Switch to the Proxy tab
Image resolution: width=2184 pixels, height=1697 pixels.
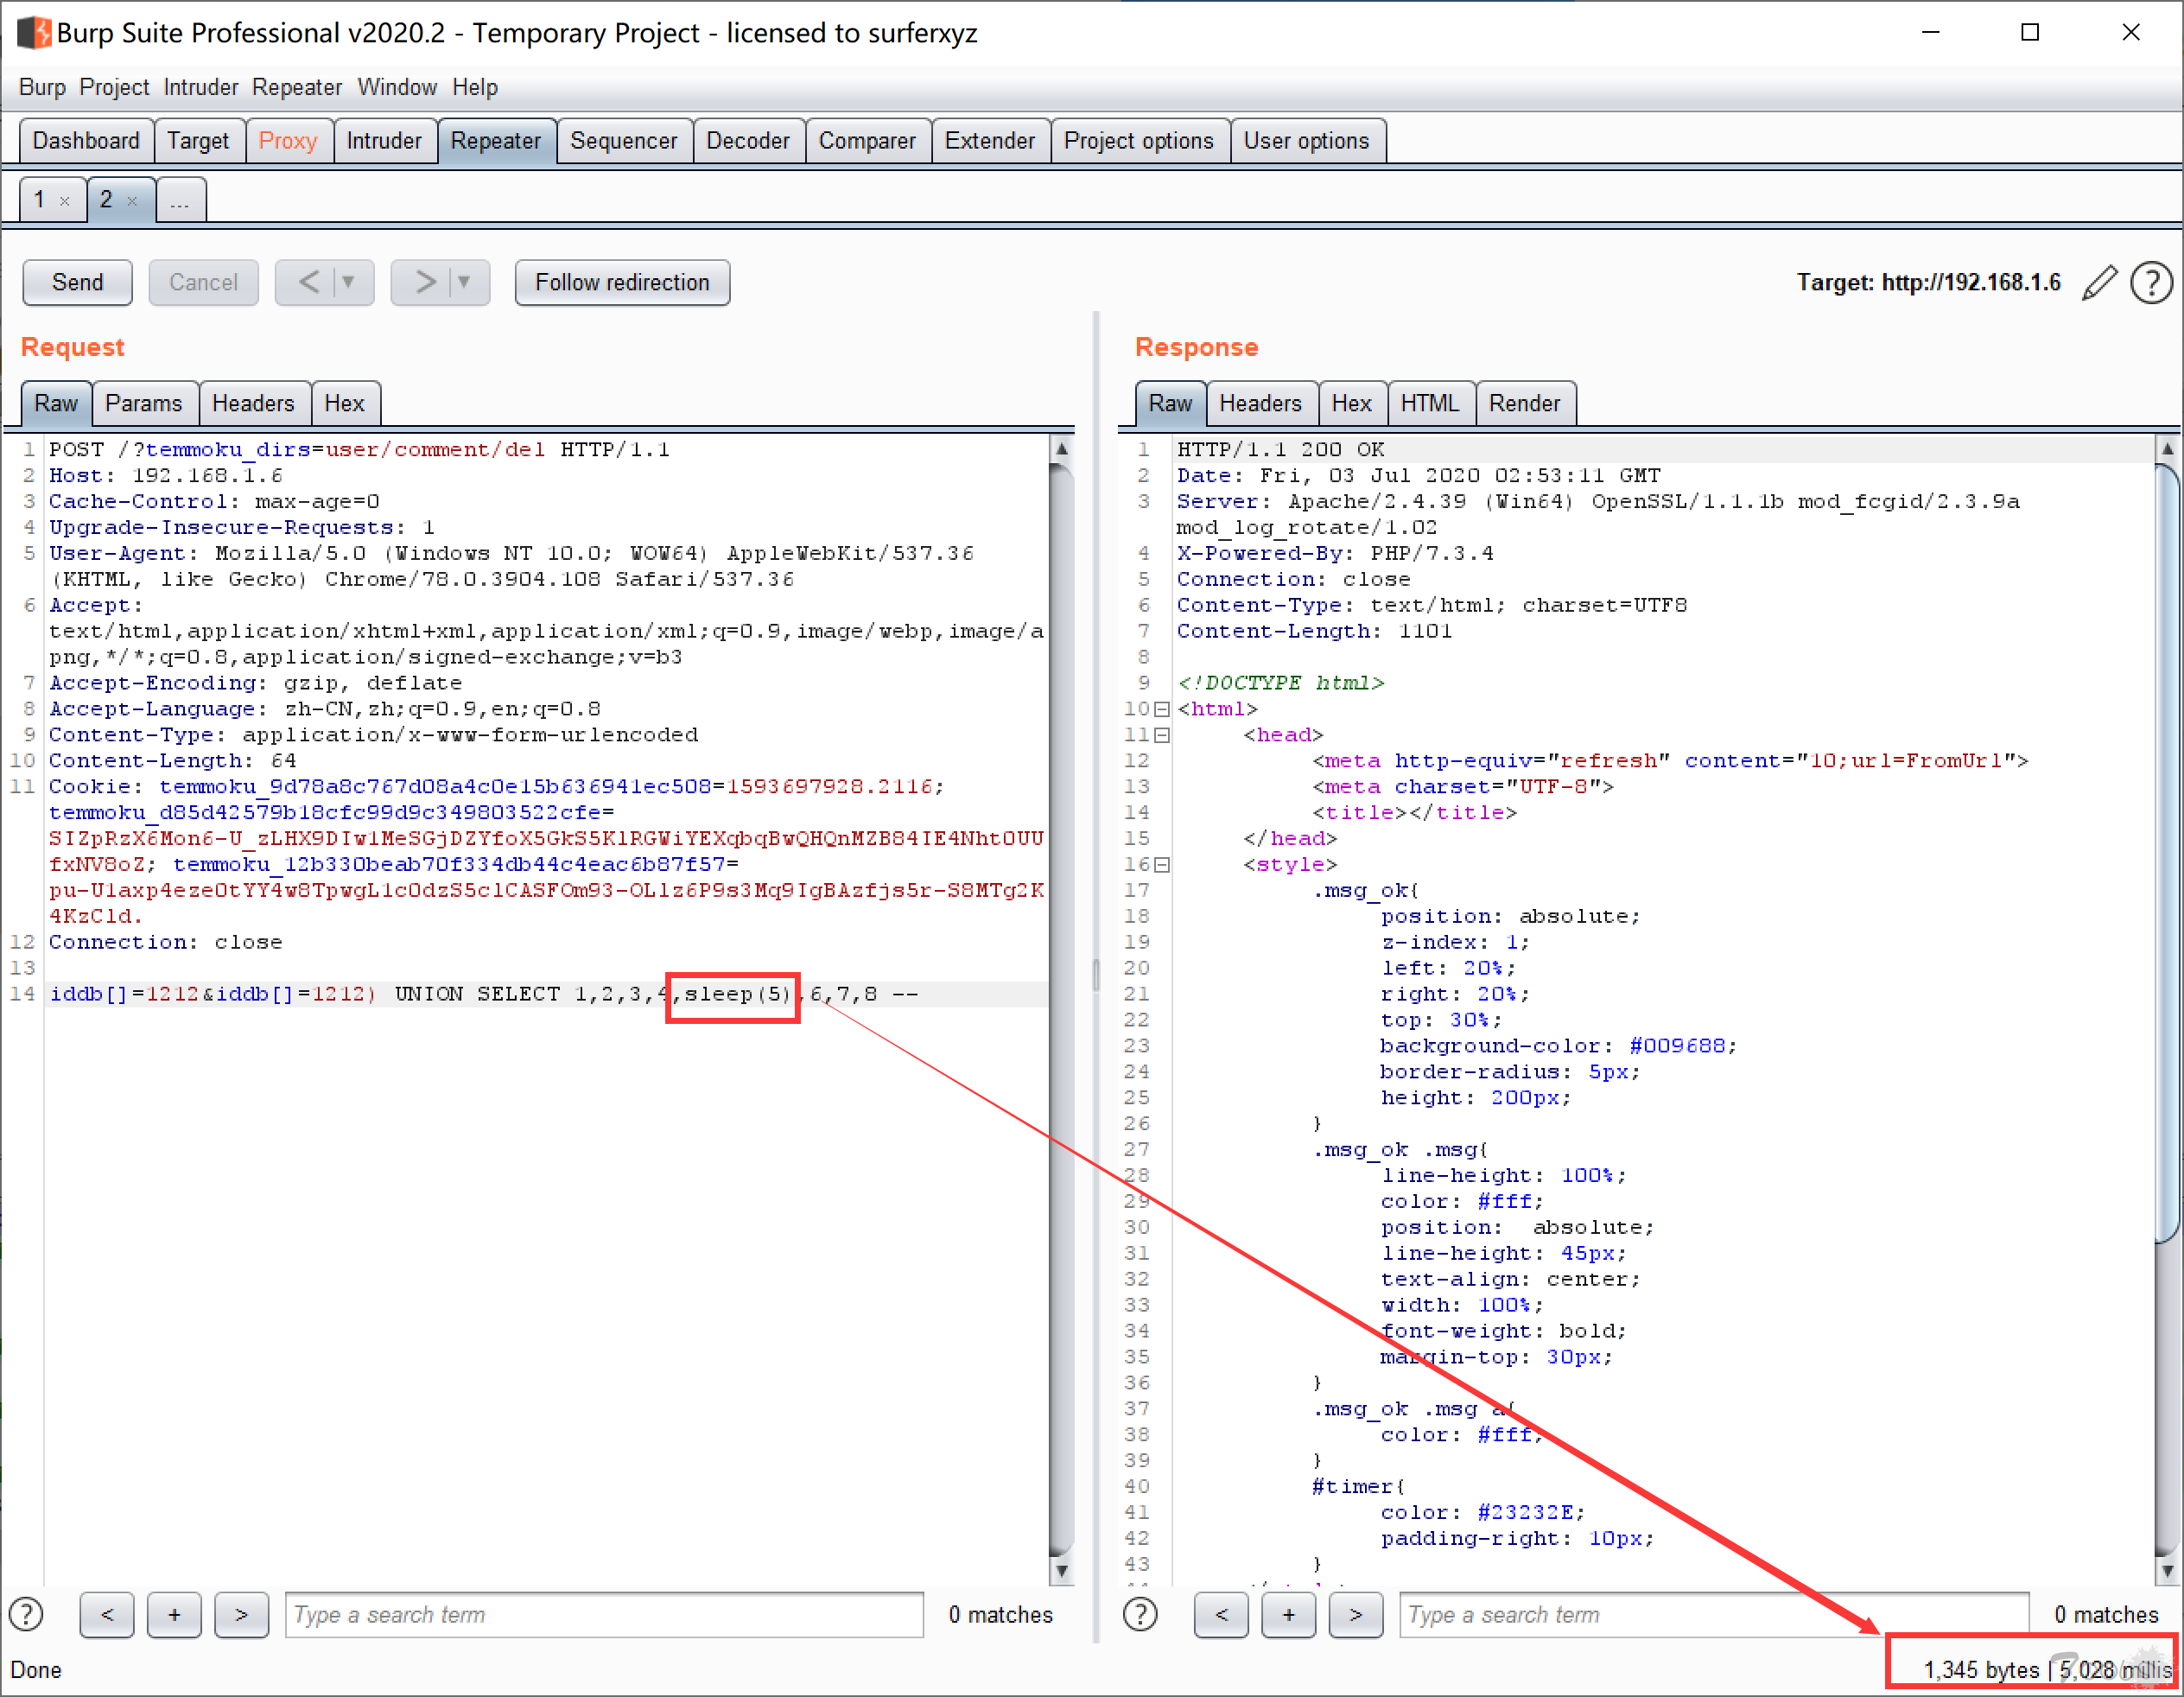click(x=288, y=141)
